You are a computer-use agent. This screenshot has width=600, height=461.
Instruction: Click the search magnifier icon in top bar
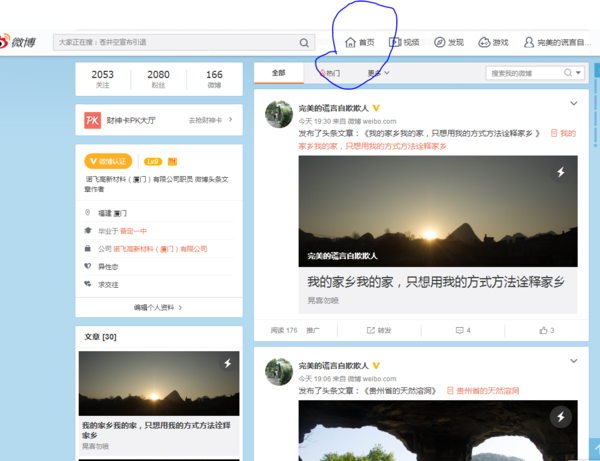pos(304,43)
